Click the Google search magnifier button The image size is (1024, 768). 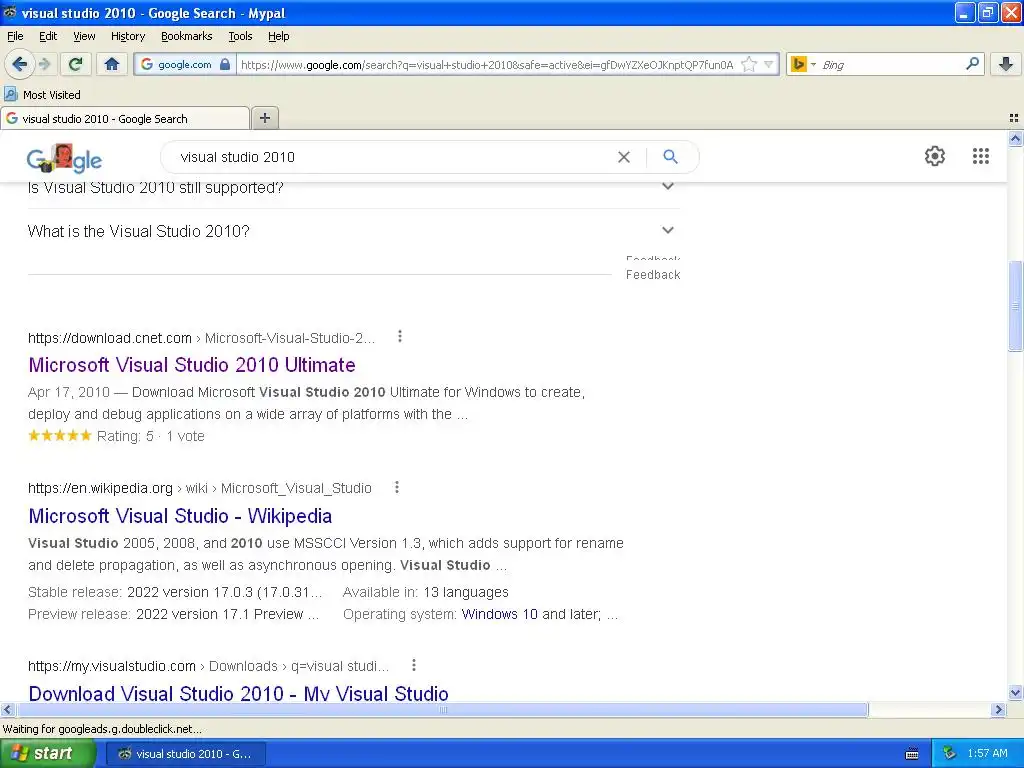pyautogui.click(x=670, y=157)
